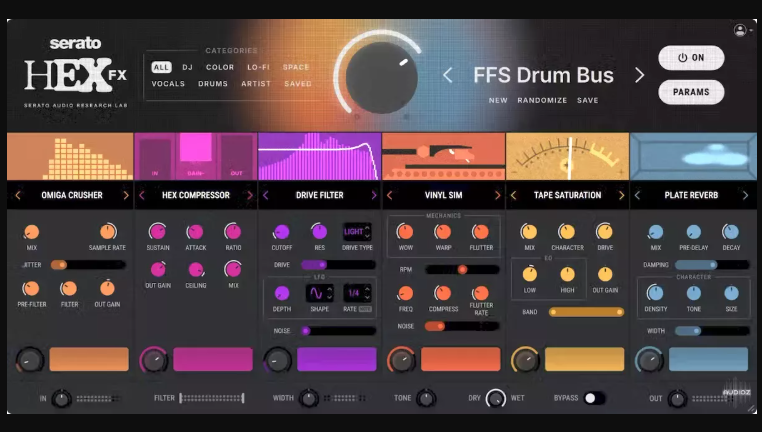This screenshot has height=432, width=762.
Task: Click the PRE-DELAY knob
Action: pos(693,232)
